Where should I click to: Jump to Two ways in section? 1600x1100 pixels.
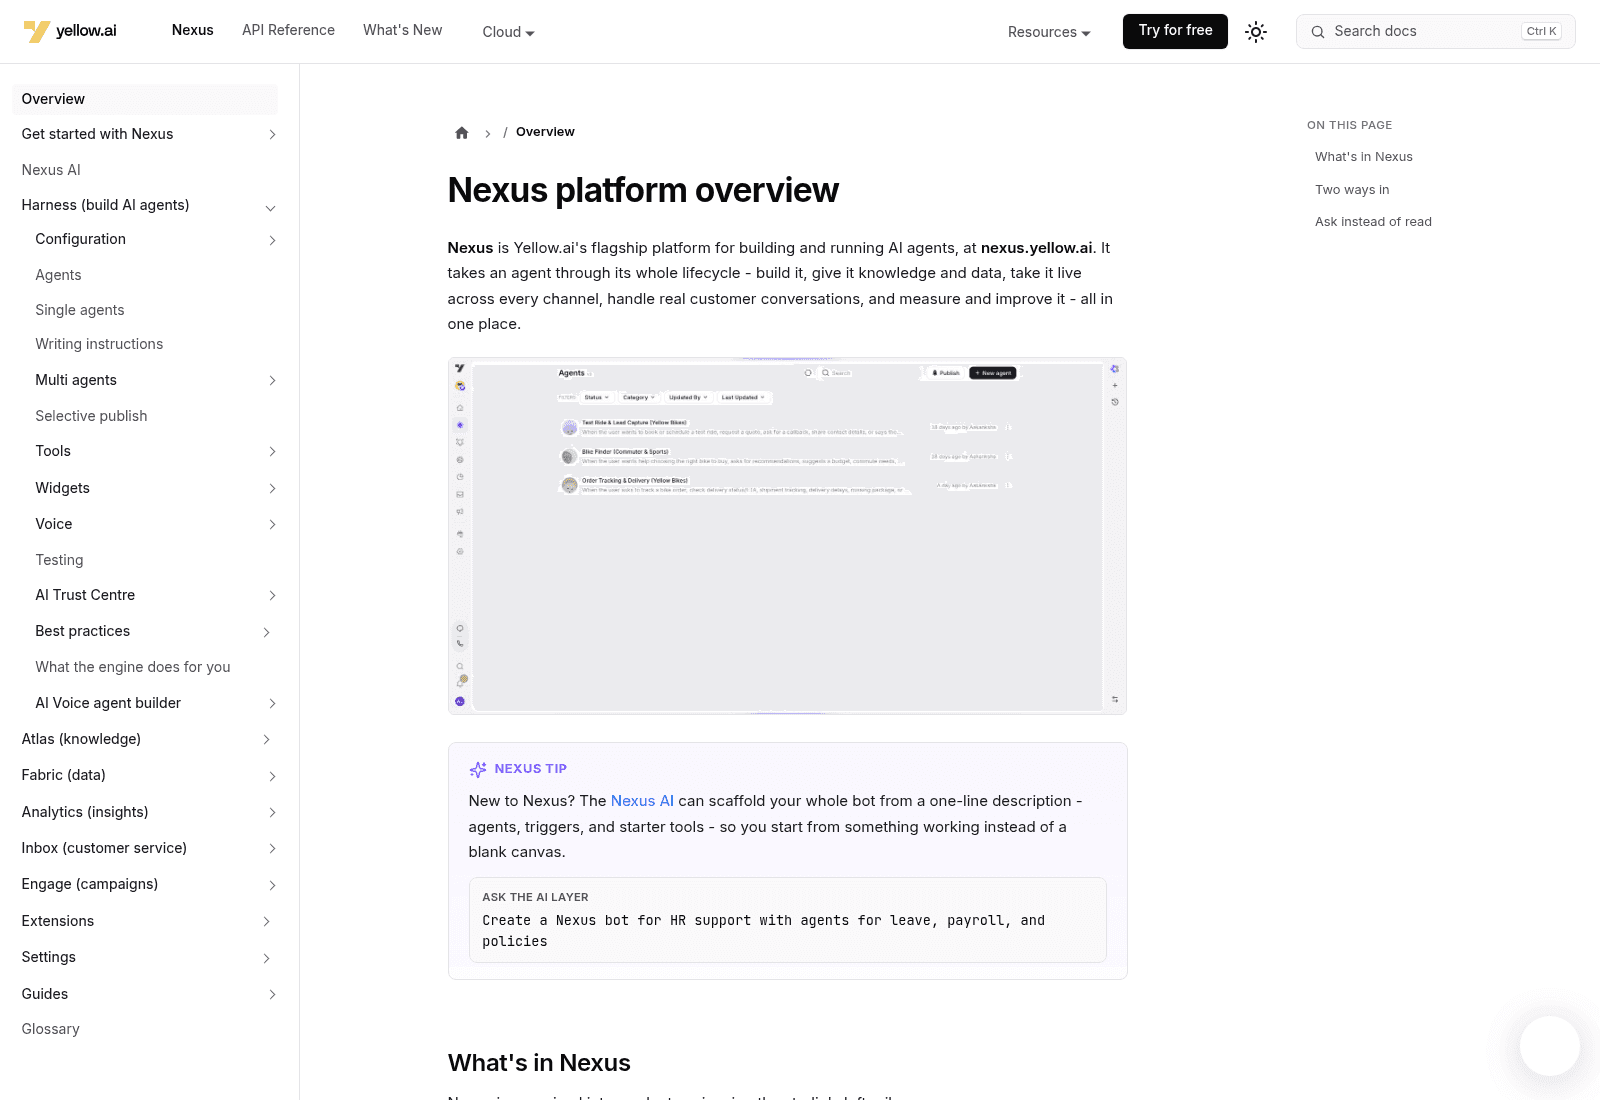pyautogui.click(x=1352, y=190)
